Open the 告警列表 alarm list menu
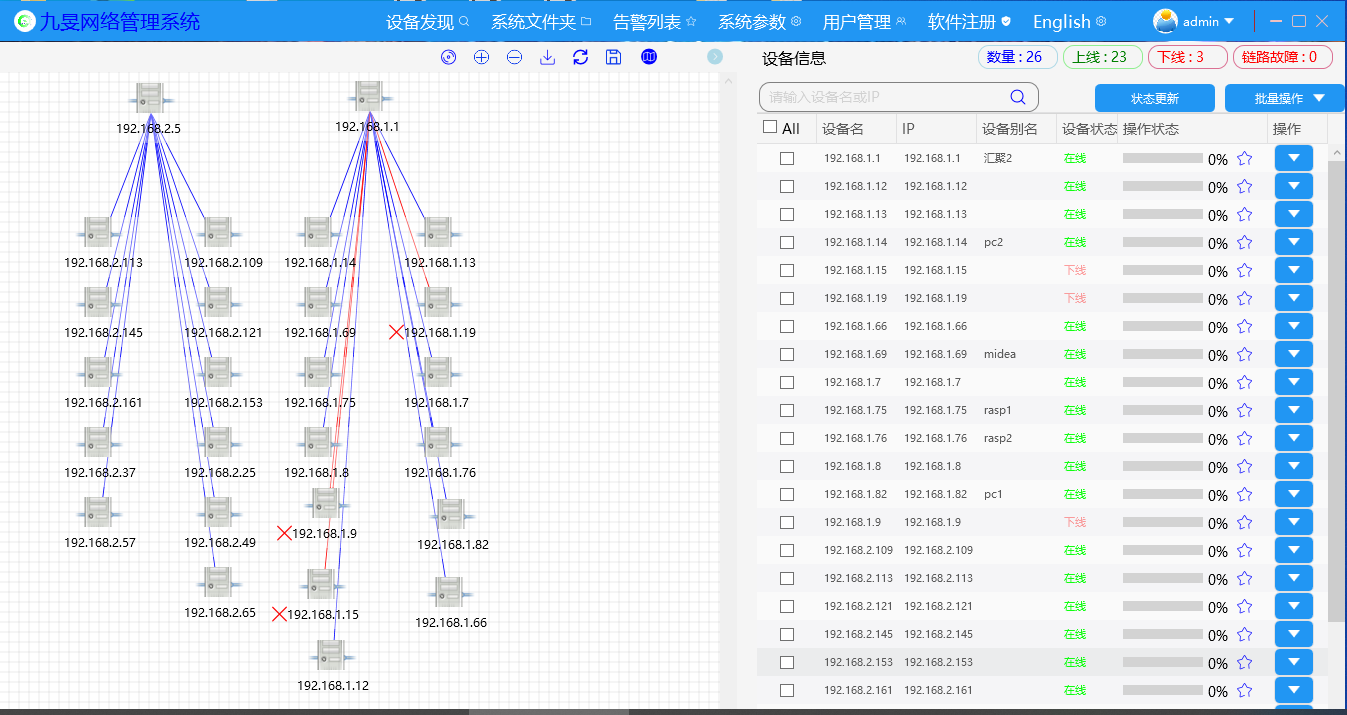This screenshot has width=1347, height=715. click(654, 21)
